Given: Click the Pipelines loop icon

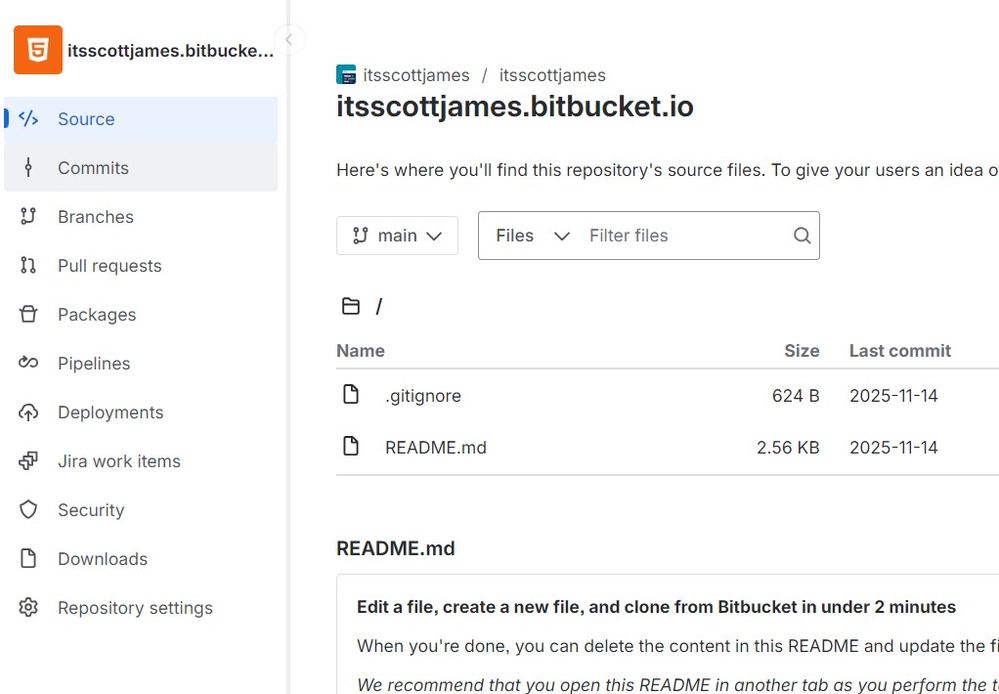Looking at the screenshot, I should (x=28, y=363).
